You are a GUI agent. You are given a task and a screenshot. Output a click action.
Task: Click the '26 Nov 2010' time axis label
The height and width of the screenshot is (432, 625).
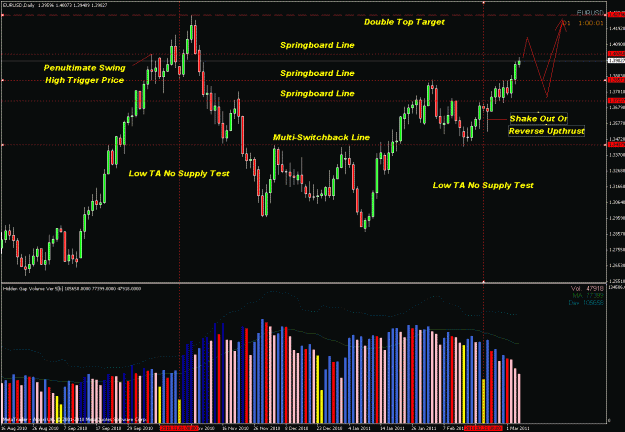pos(266,428)
